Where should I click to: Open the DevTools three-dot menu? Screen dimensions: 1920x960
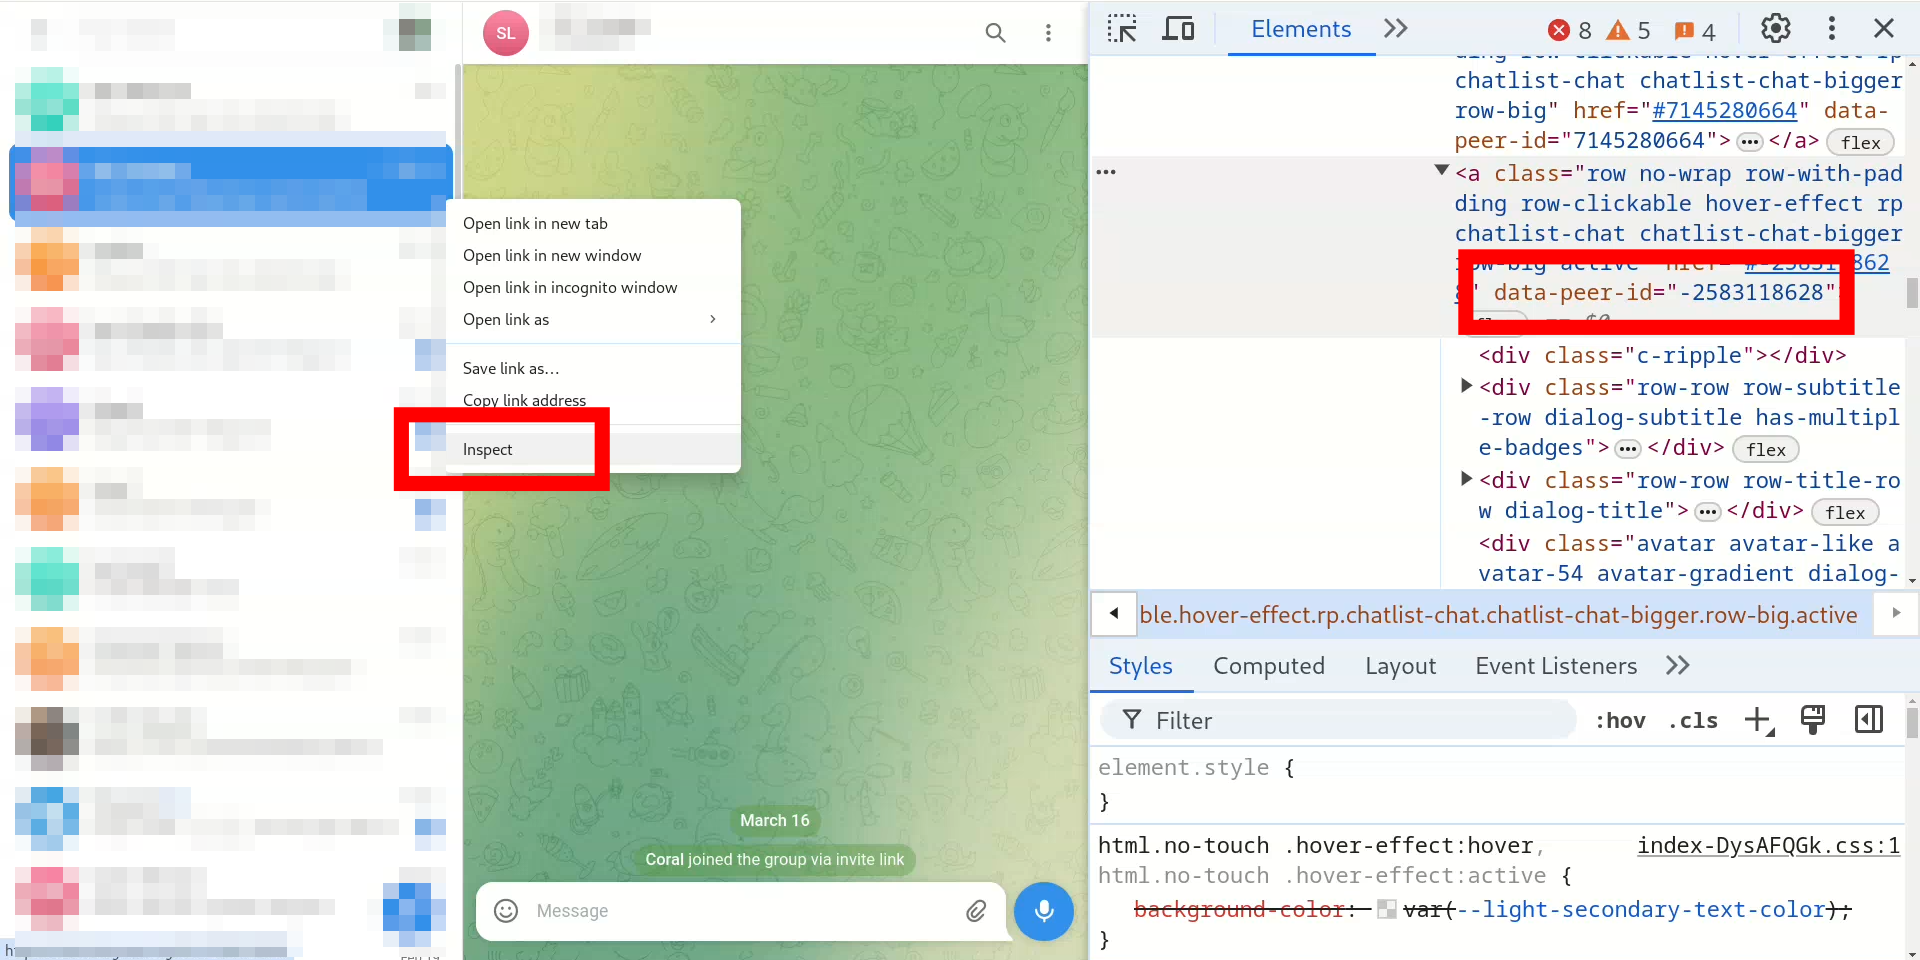[x=1832, y=29]
